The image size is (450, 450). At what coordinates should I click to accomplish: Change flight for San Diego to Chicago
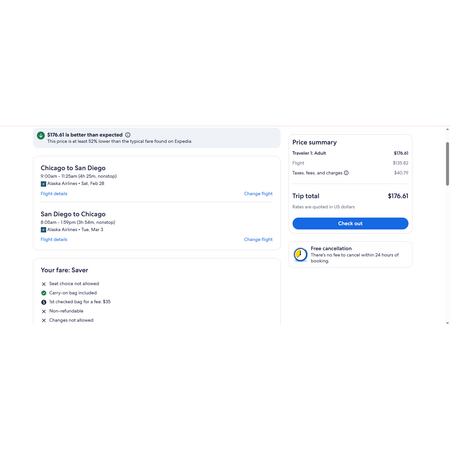[x=258, y=239]
